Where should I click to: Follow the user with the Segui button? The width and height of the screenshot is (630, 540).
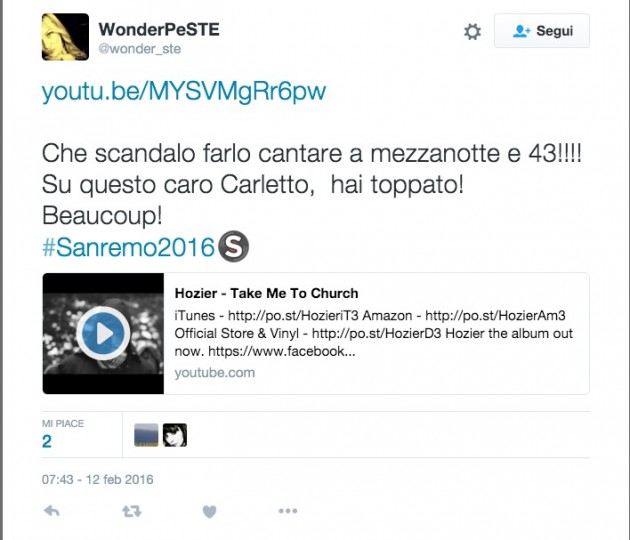pyautogui.click(x=542, y=31)
